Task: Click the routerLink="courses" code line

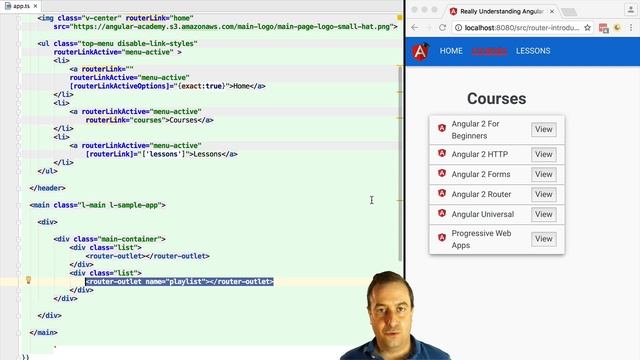Action: [x=149, y=120]
